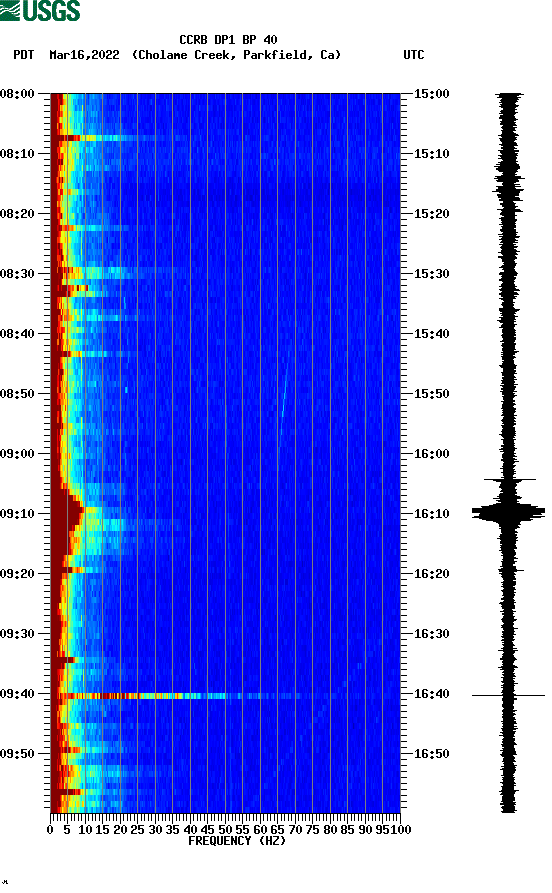Click the 'PDT' timezone label

23,55
